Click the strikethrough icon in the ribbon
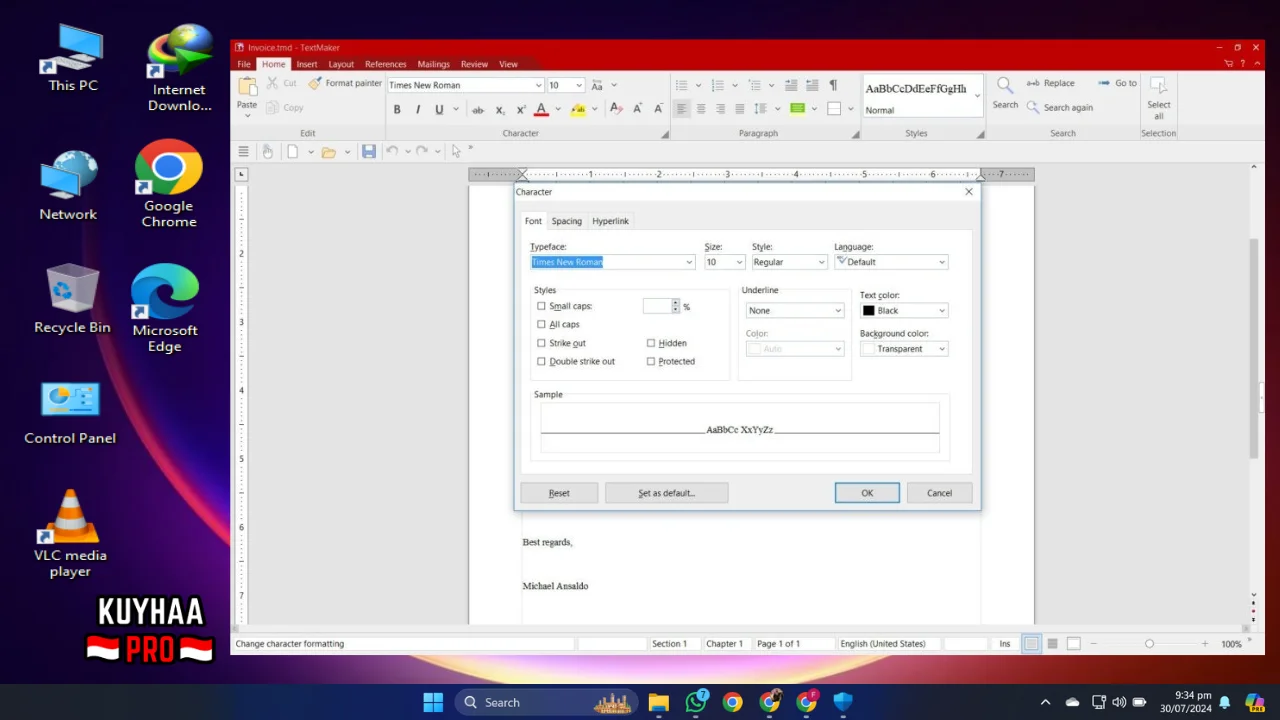This screenshot has height=720, width=1280. point(478,110)
